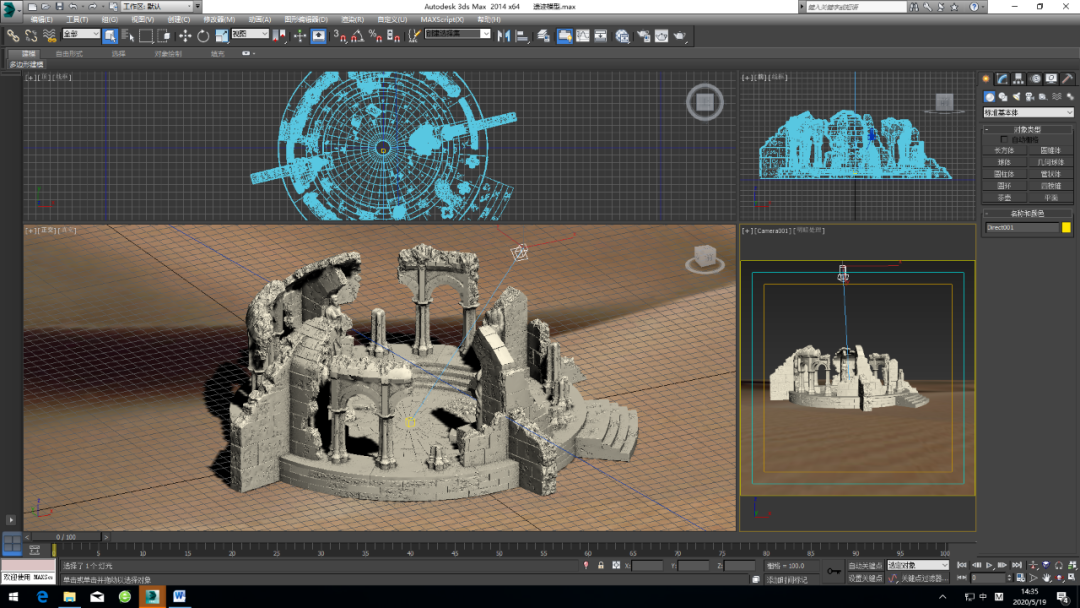Click the 茶壶 teapot primitive button

1004,197
